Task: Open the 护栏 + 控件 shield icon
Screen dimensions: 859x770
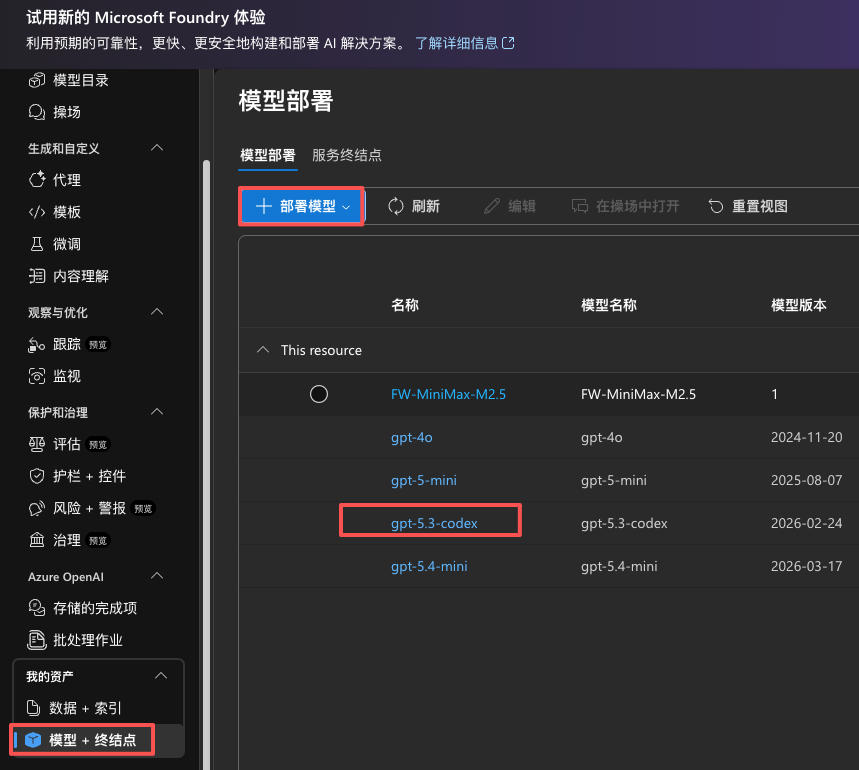Action: (37, 476)
